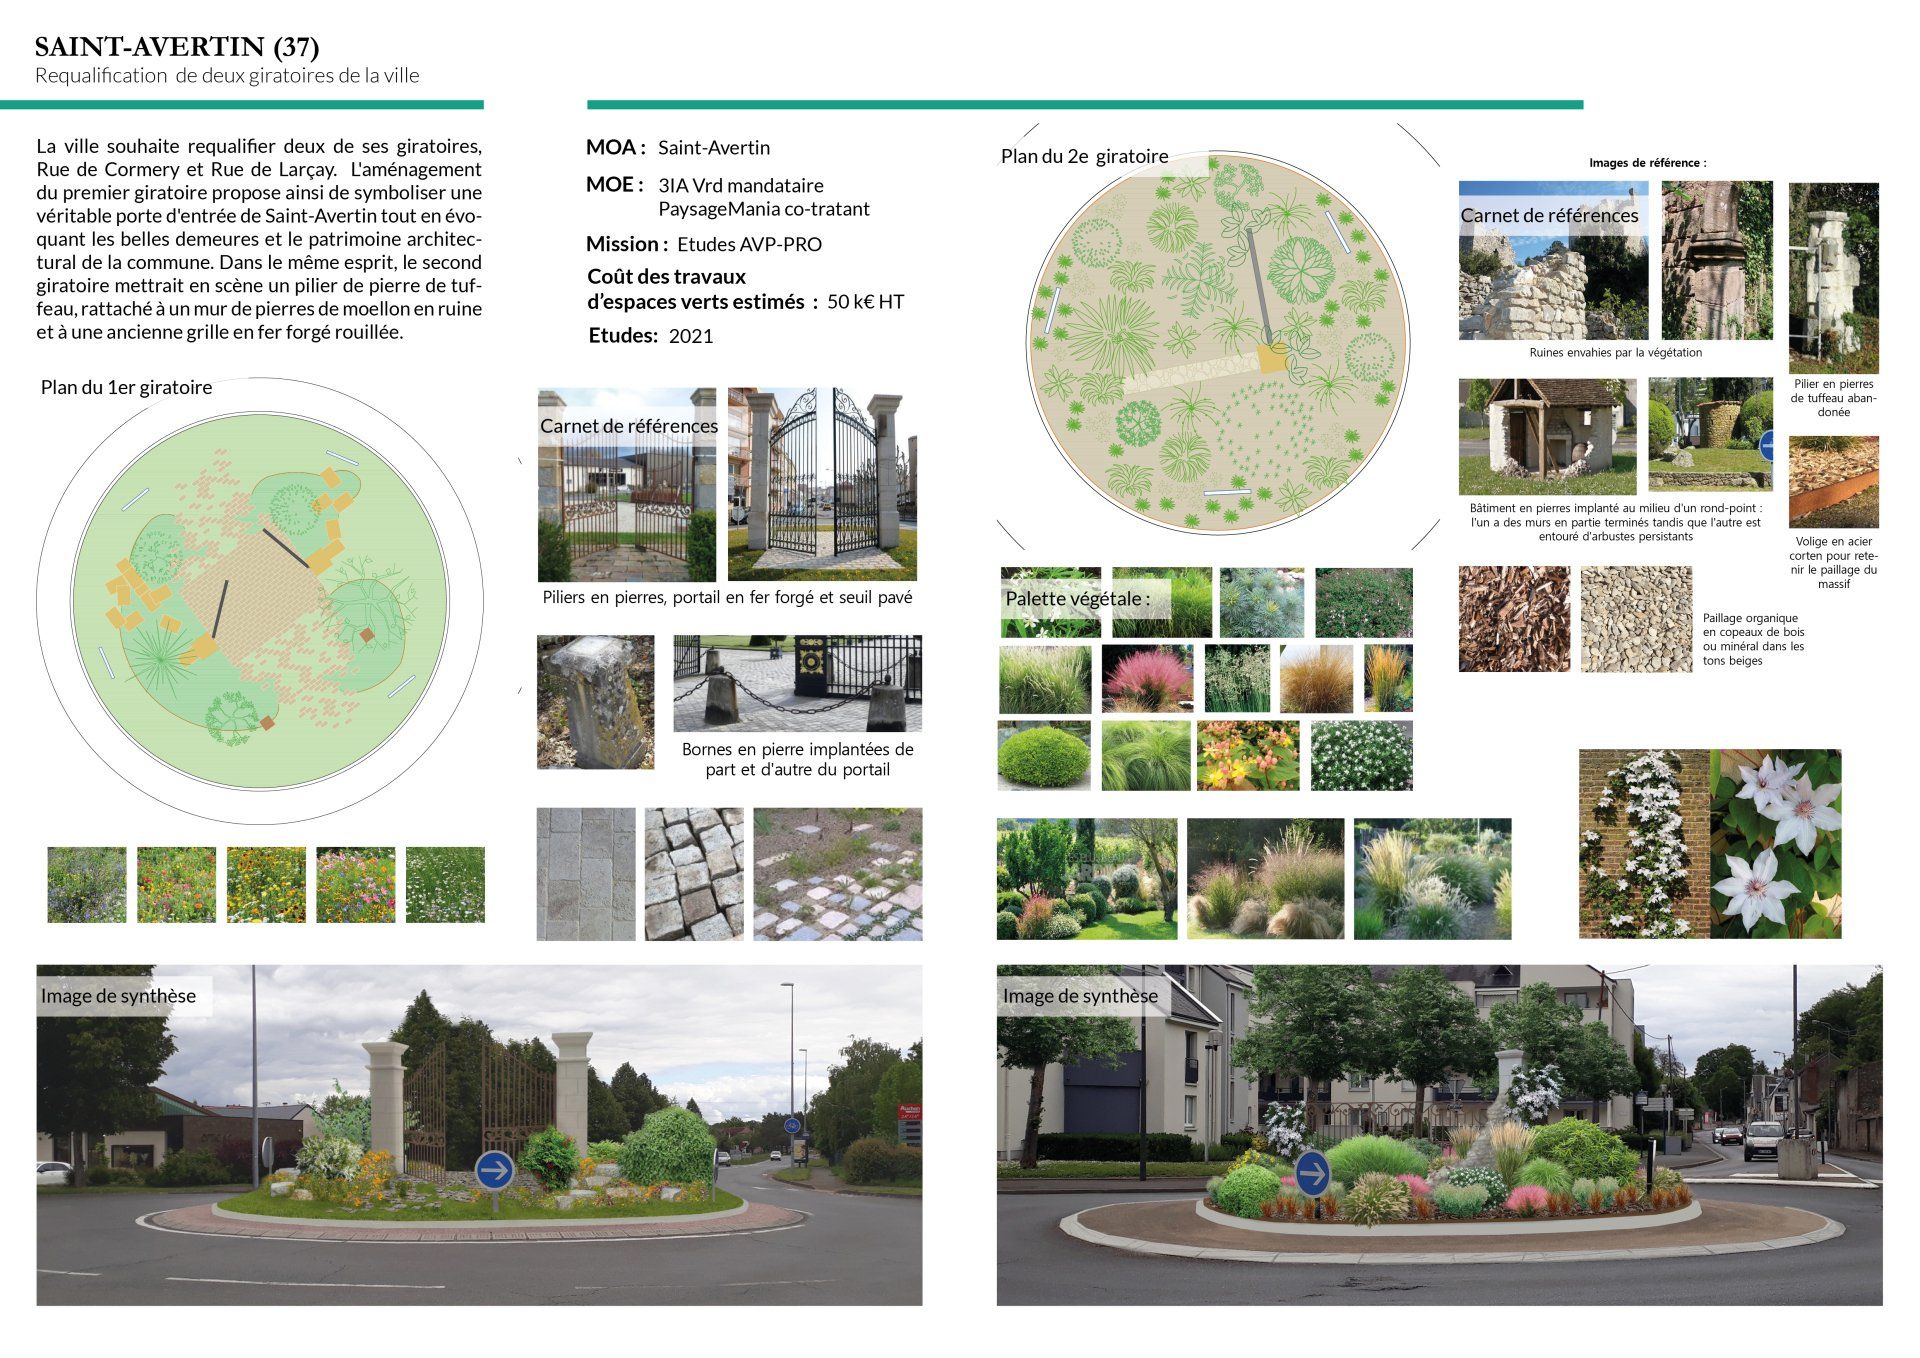Click the MOA Saint-Avertin text
Viewport: 1920px width, 1358px height.
pos(680,147)
